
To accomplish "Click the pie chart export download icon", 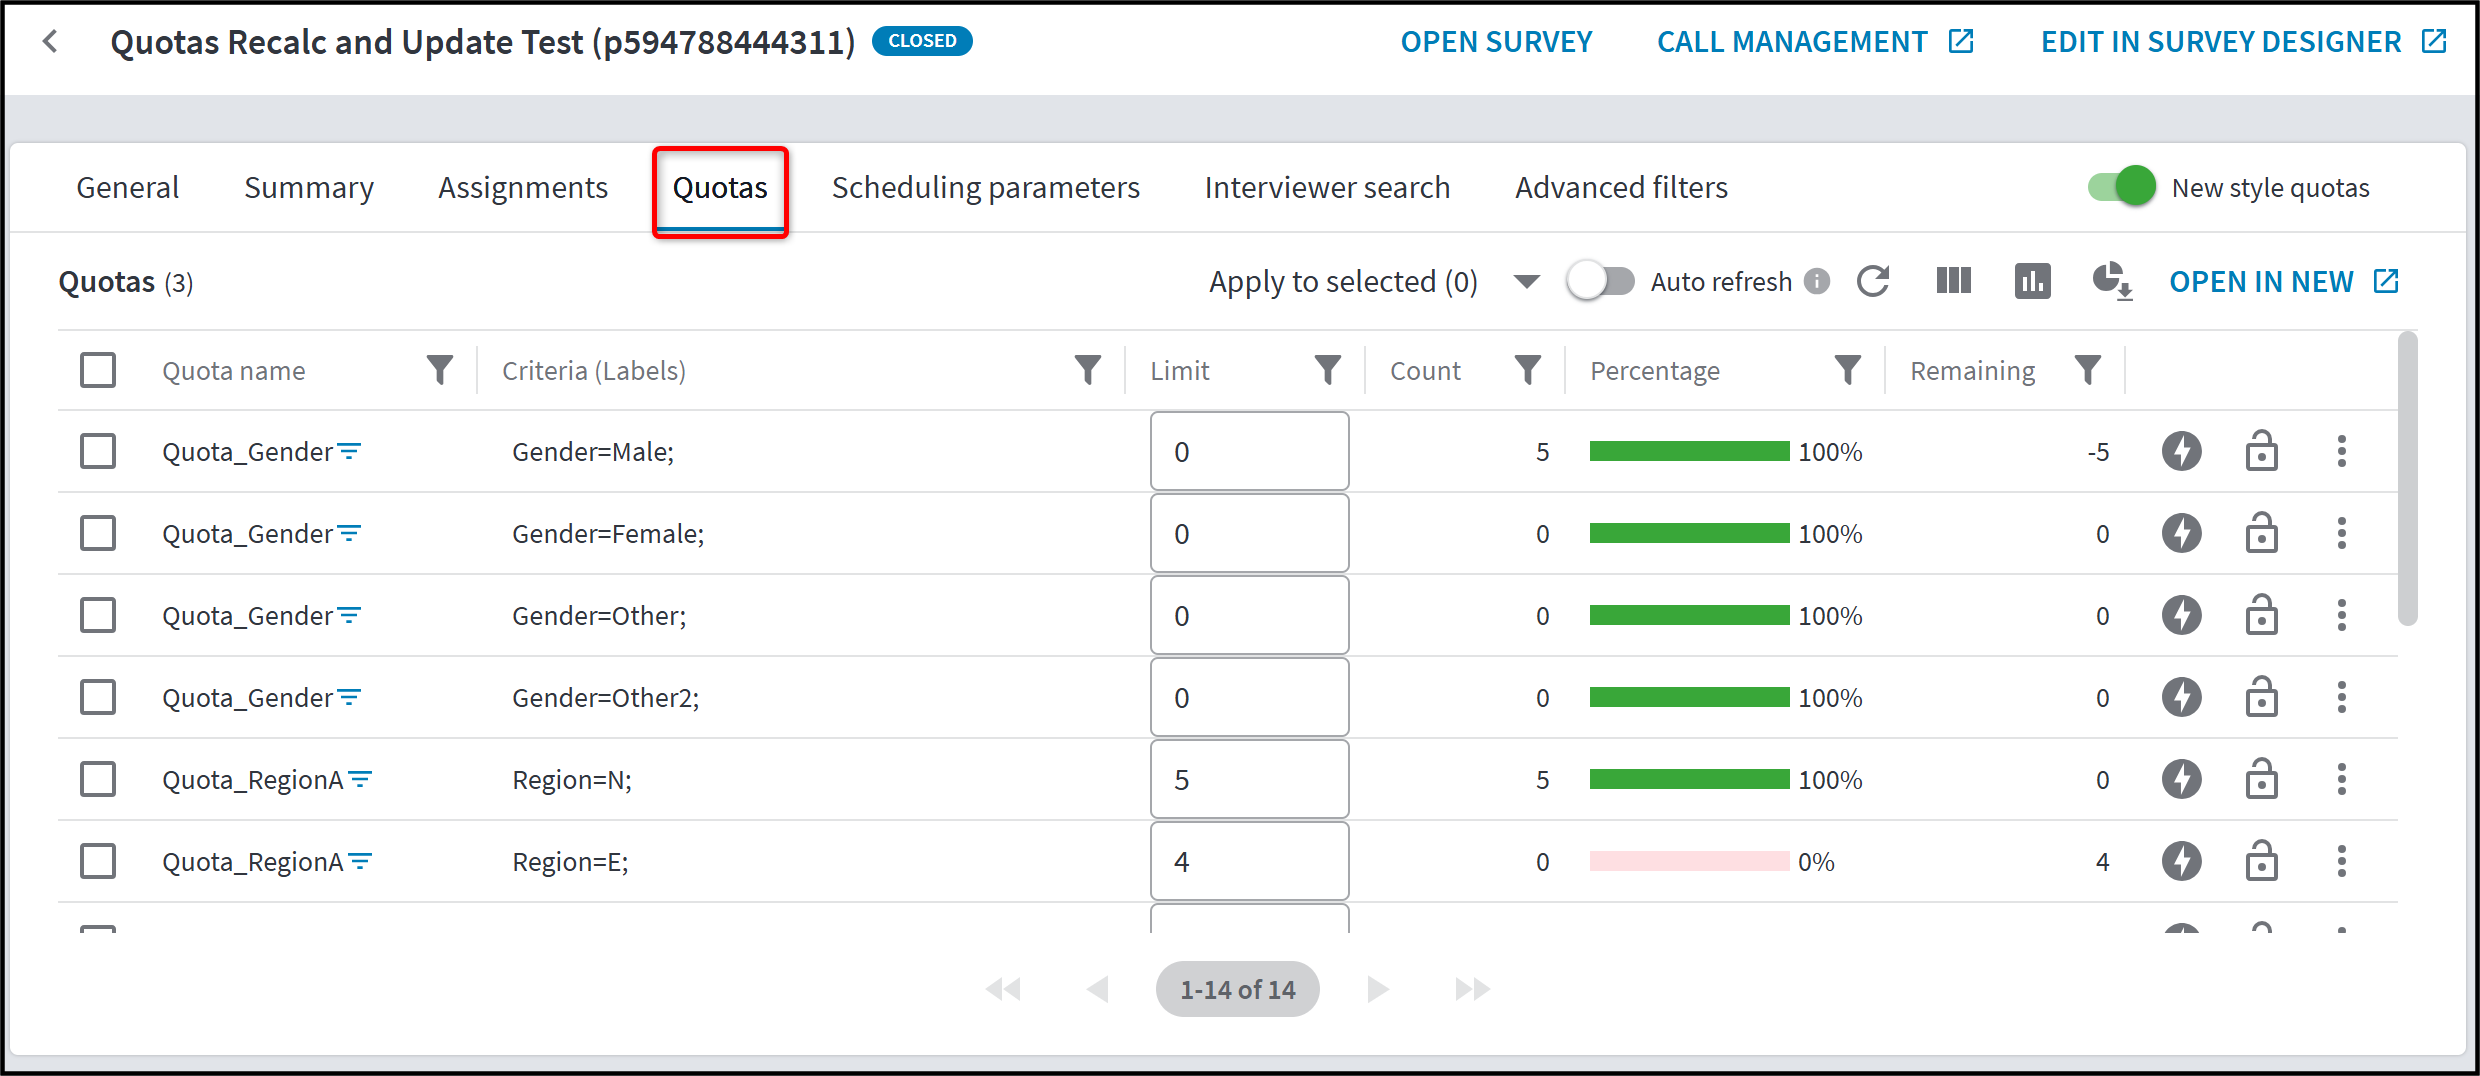I will [x=2112, y=281].
